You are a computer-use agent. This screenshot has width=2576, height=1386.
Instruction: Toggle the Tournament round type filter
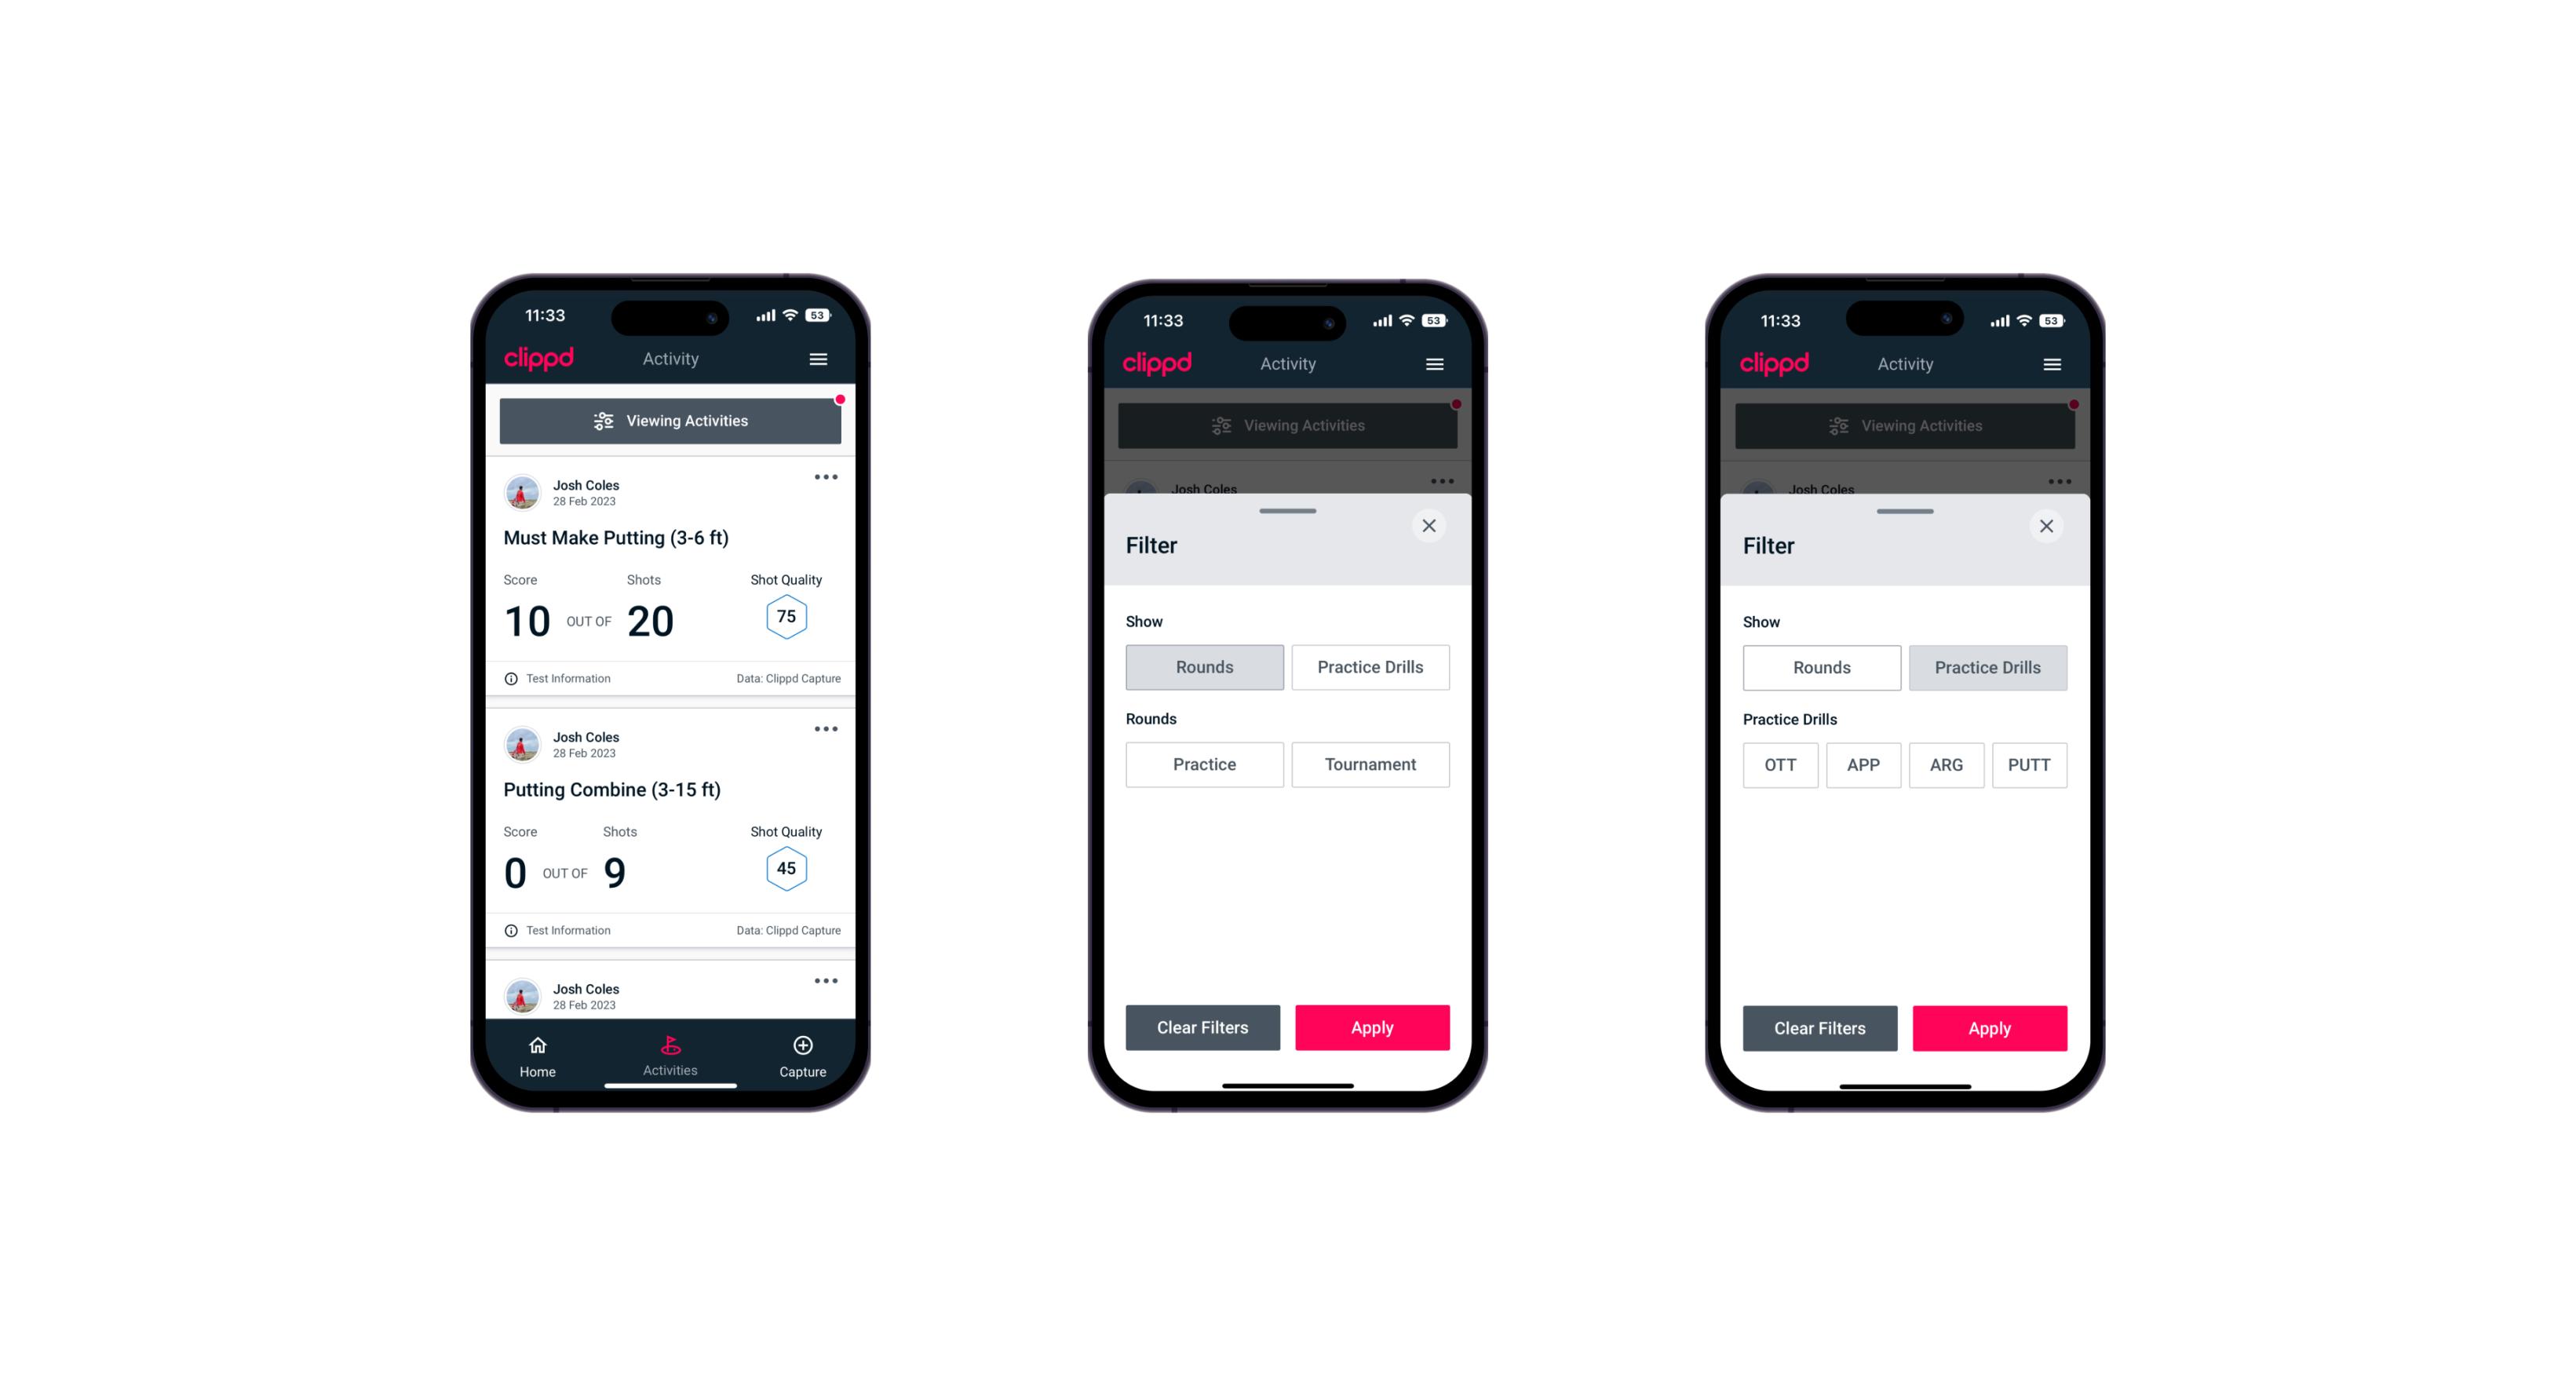pos(1367,764)
